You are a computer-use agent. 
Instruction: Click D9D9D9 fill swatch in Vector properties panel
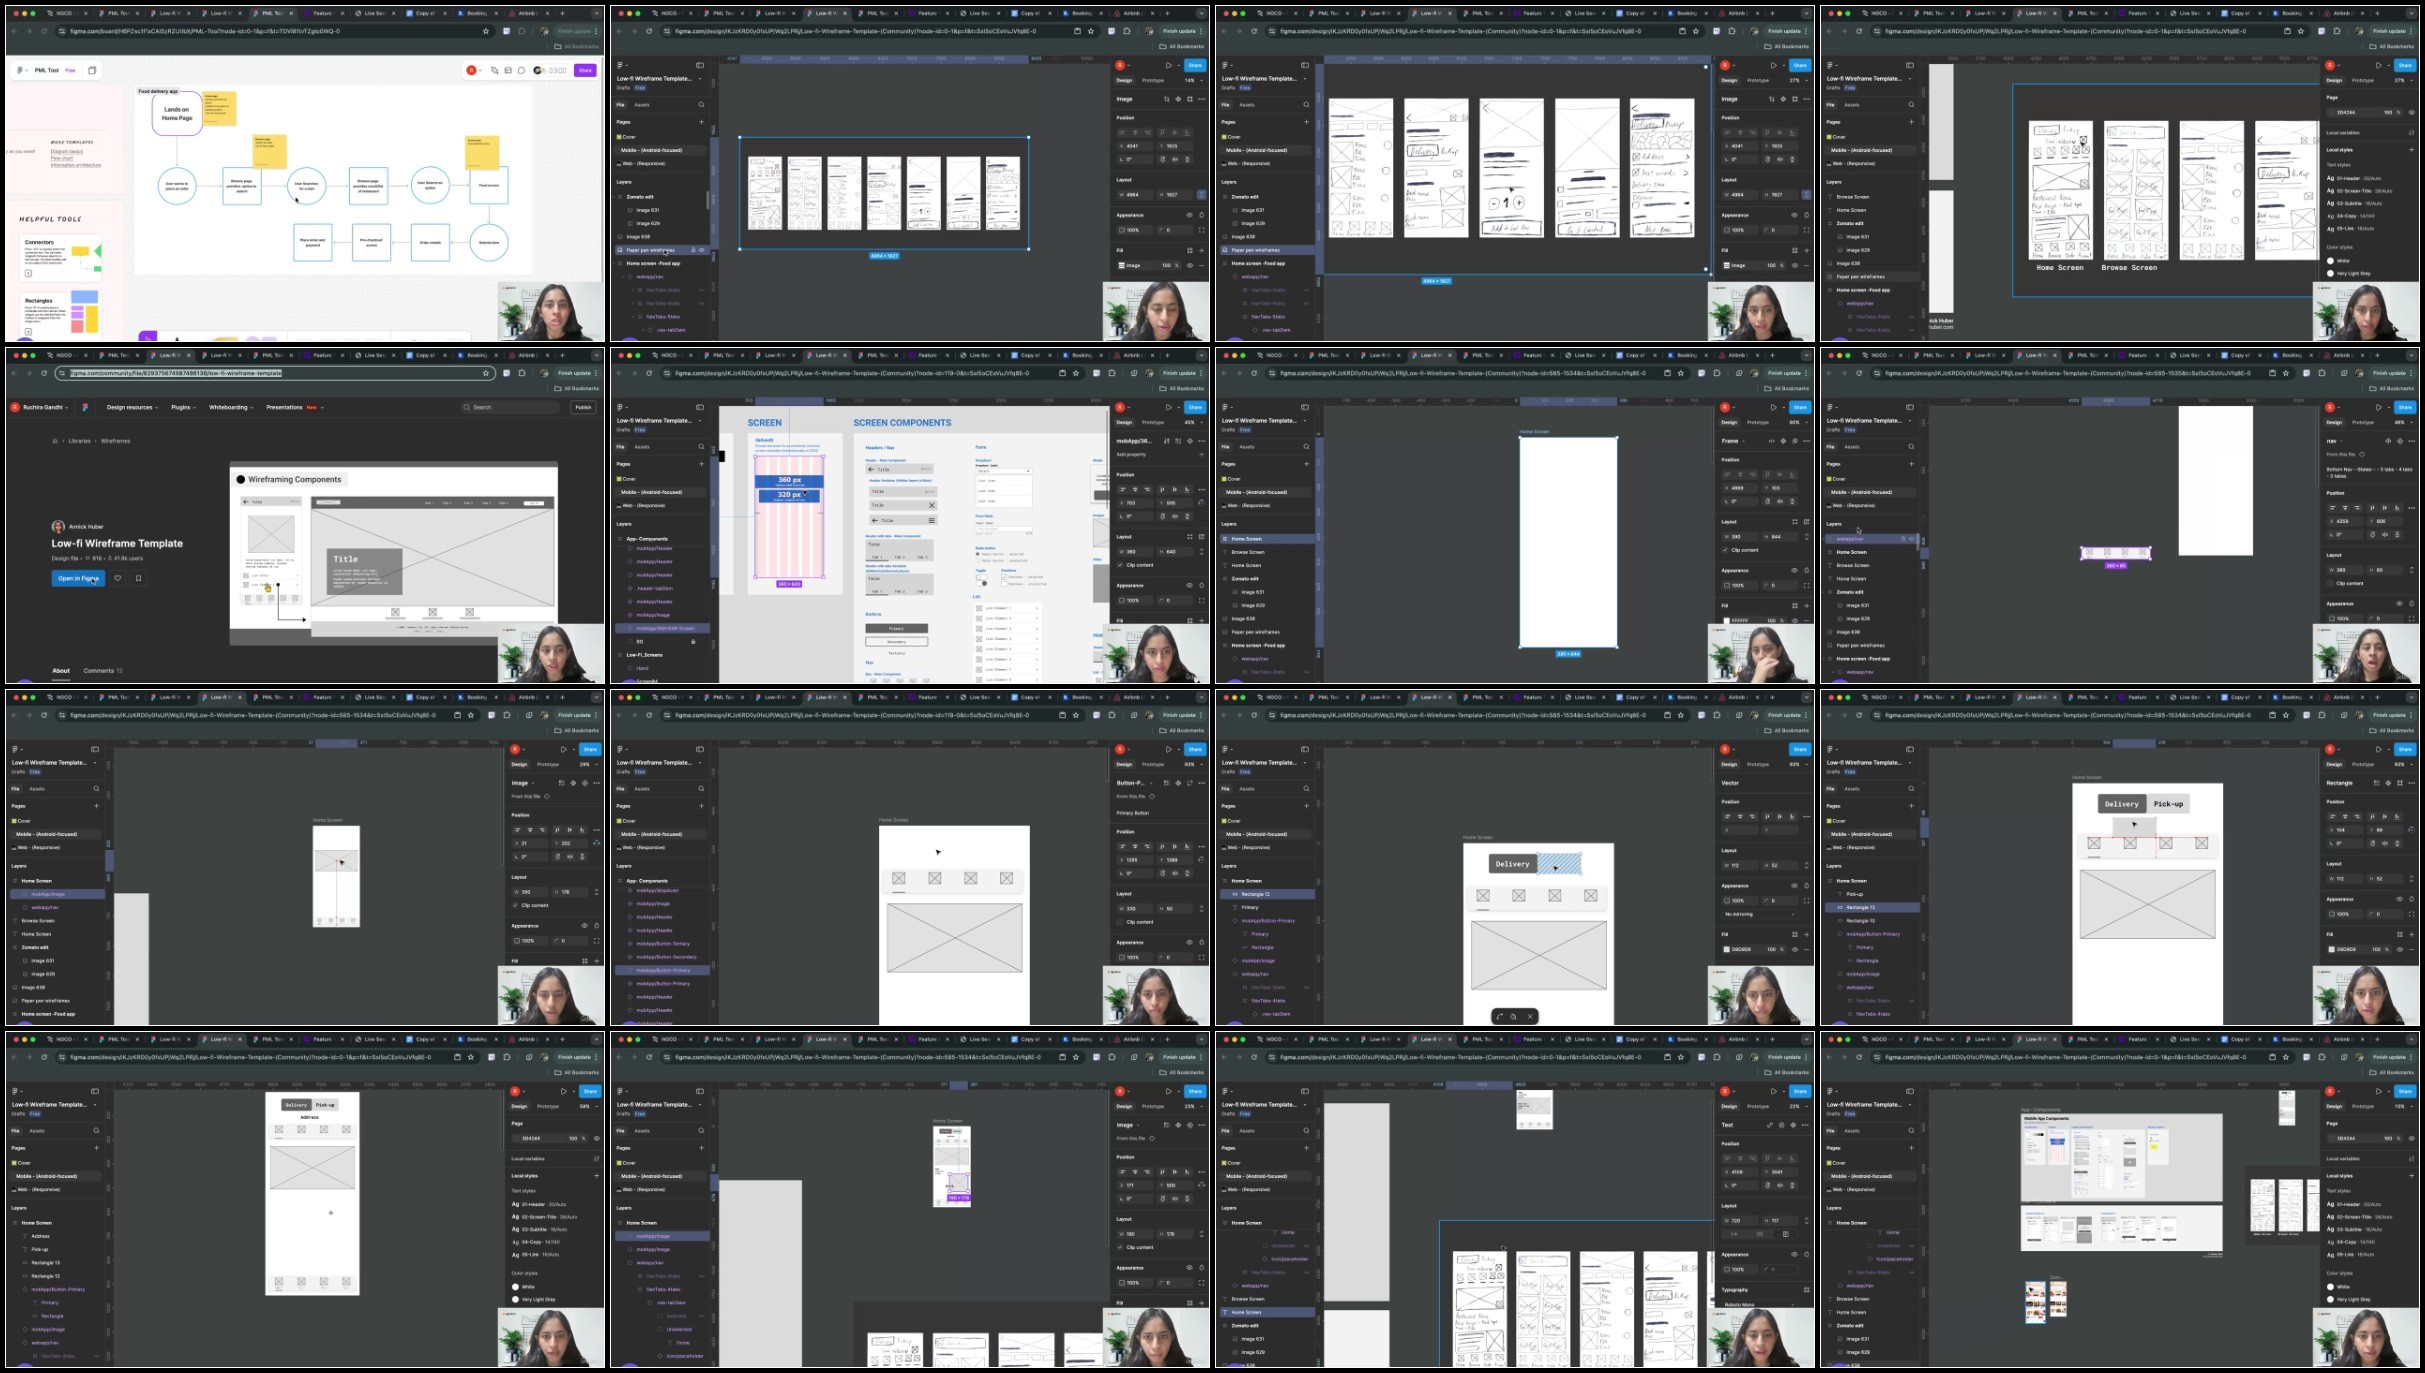1727,949
